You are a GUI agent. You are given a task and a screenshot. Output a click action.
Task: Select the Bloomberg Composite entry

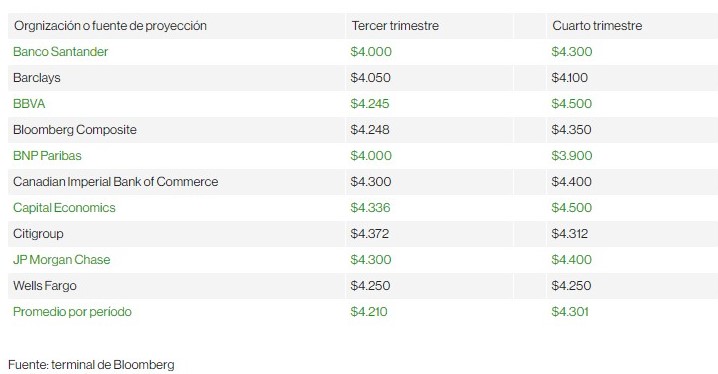pos(75,130)
